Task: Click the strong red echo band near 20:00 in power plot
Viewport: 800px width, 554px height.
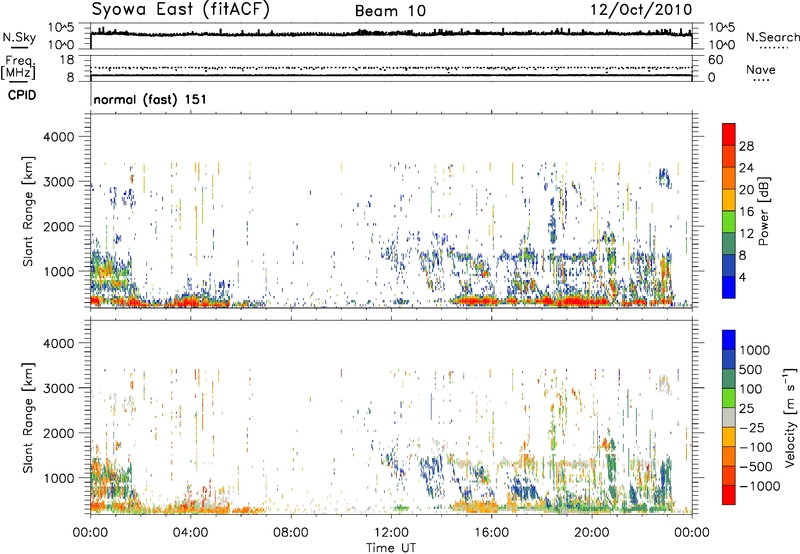Action: point(579,301)
